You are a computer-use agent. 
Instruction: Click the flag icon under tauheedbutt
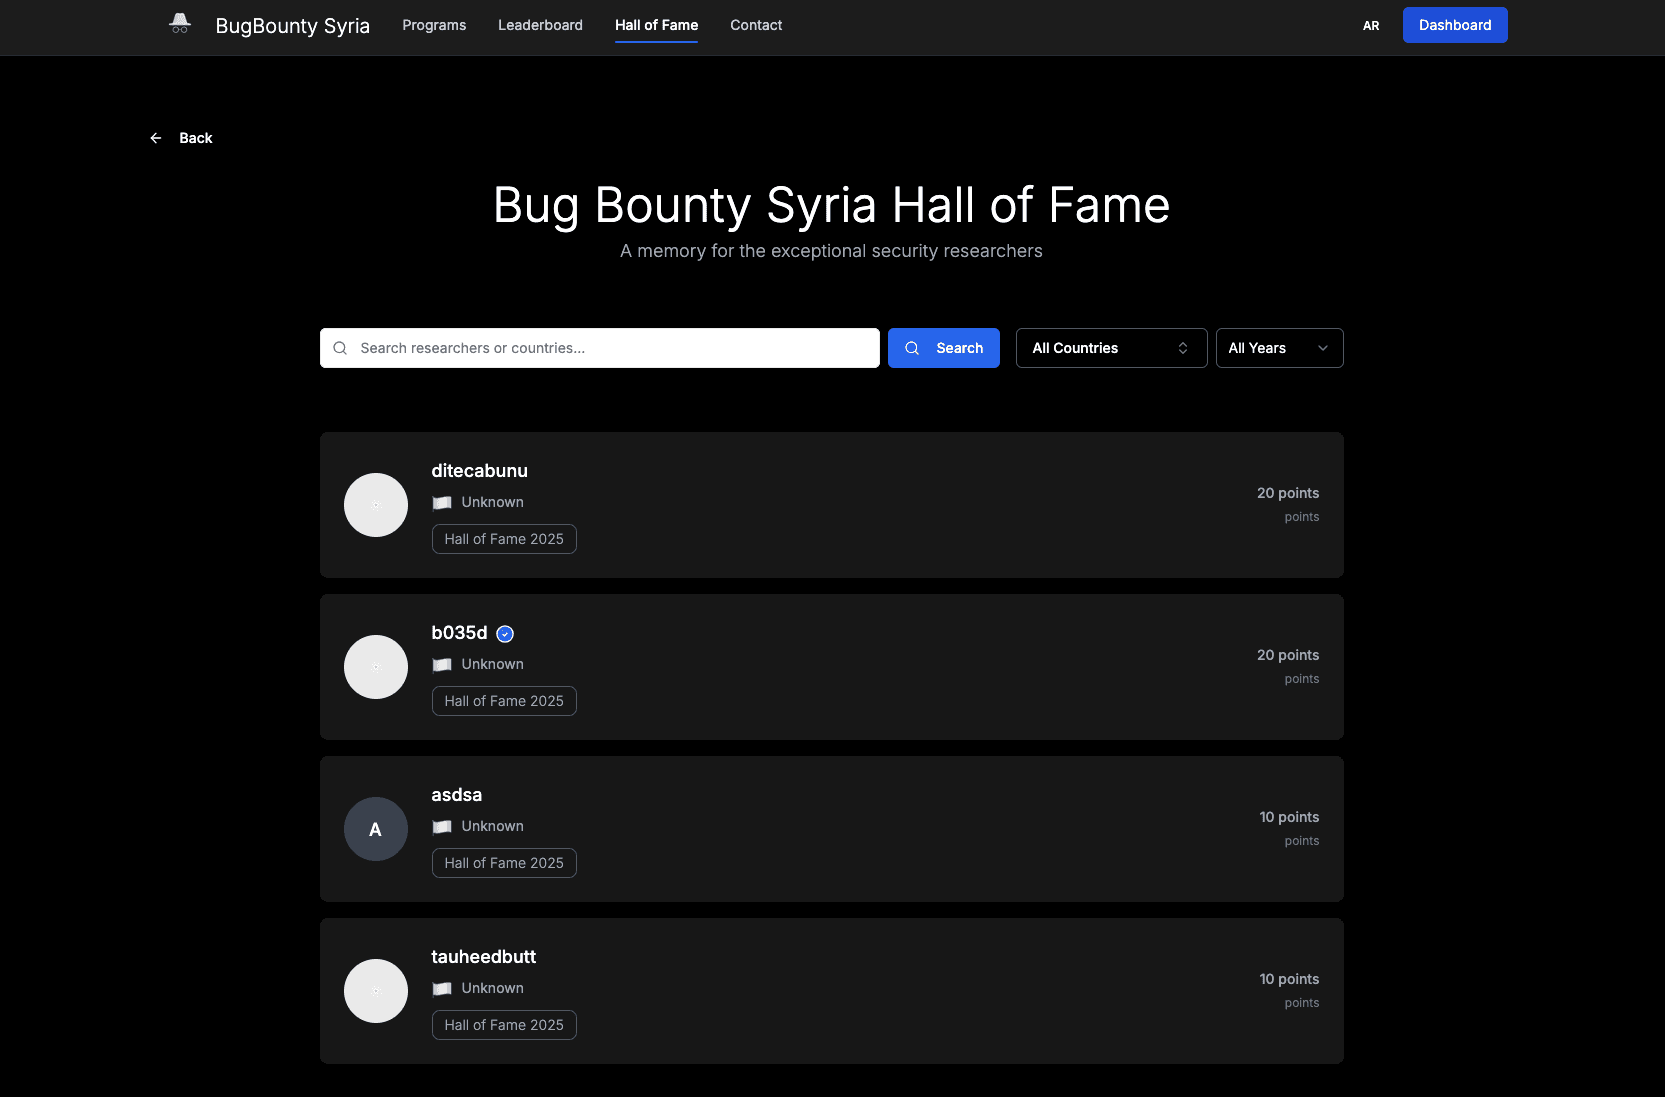click(x=442, y=989)
